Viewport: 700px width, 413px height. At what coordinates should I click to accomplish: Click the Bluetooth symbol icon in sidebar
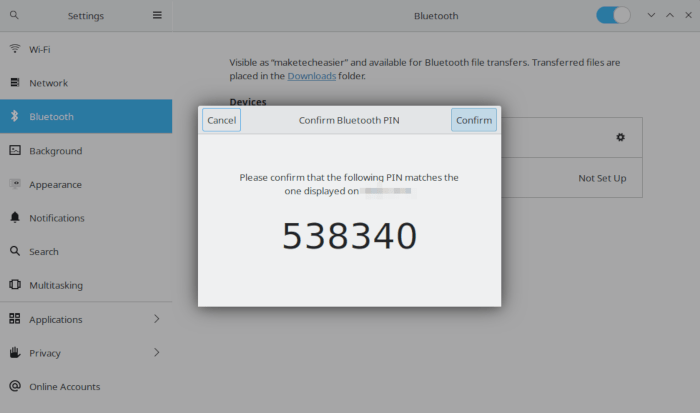(15, 116)
